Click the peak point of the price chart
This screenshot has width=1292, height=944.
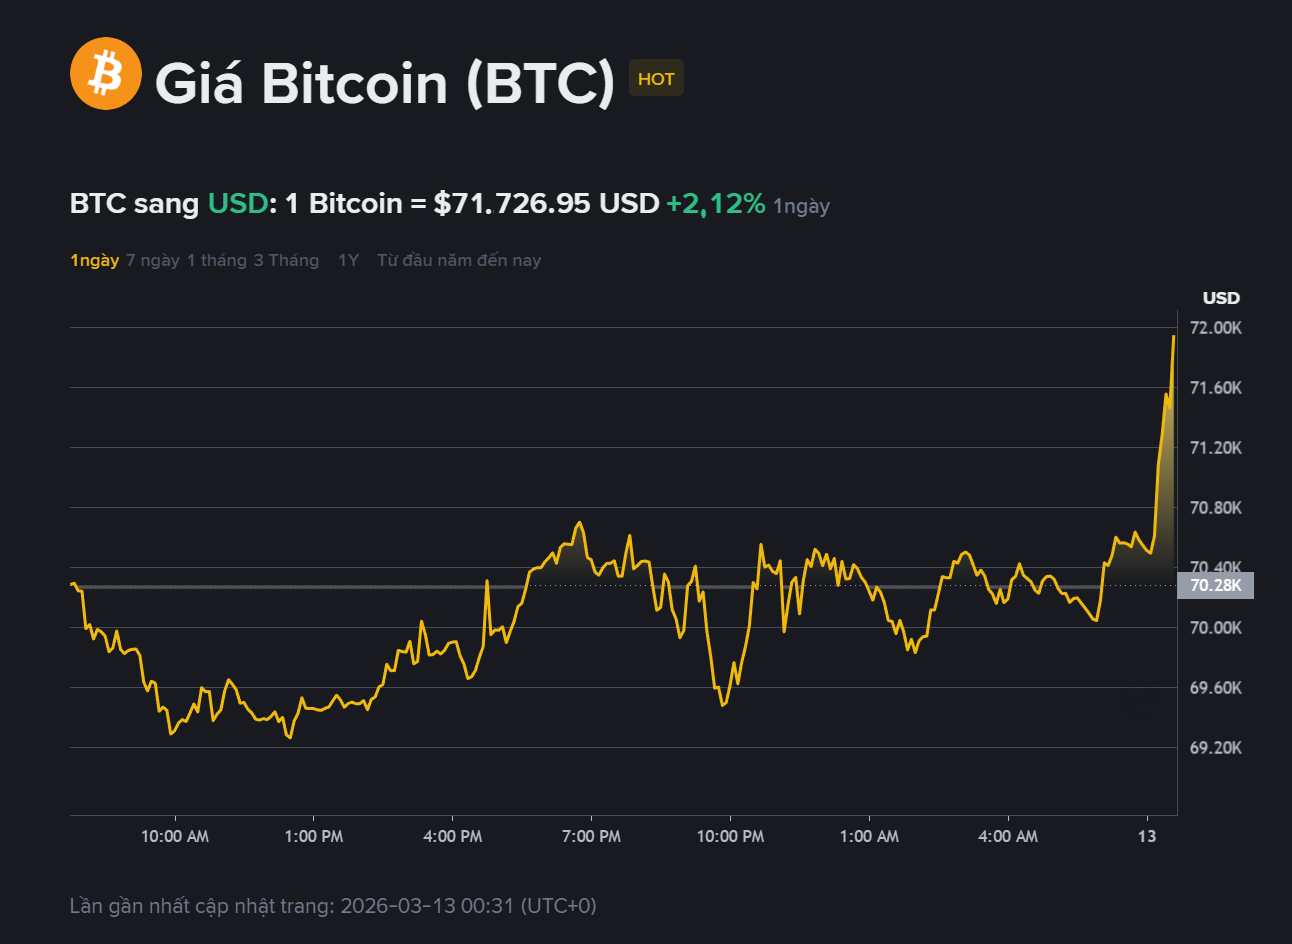point(1171,340)
